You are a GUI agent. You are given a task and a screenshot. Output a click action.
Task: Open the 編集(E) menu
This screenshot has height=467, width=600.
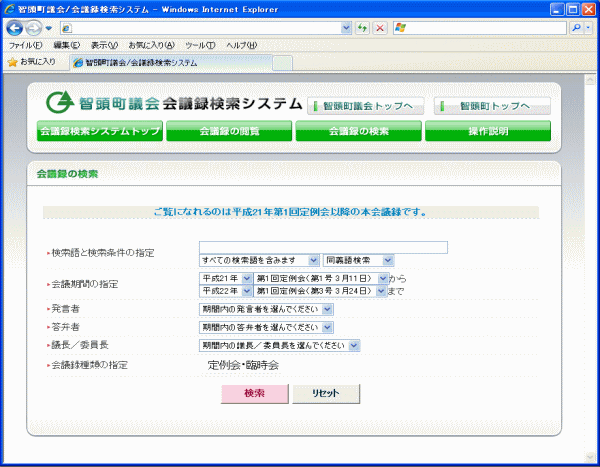(67, 45)
